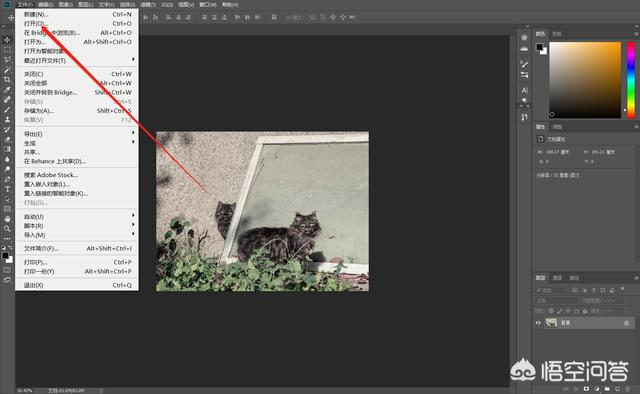Viewport: 640px width, 394px height.
Task: Select the Blur tool droplet icon
Action: pyautogui.click(x=7, y=159)
